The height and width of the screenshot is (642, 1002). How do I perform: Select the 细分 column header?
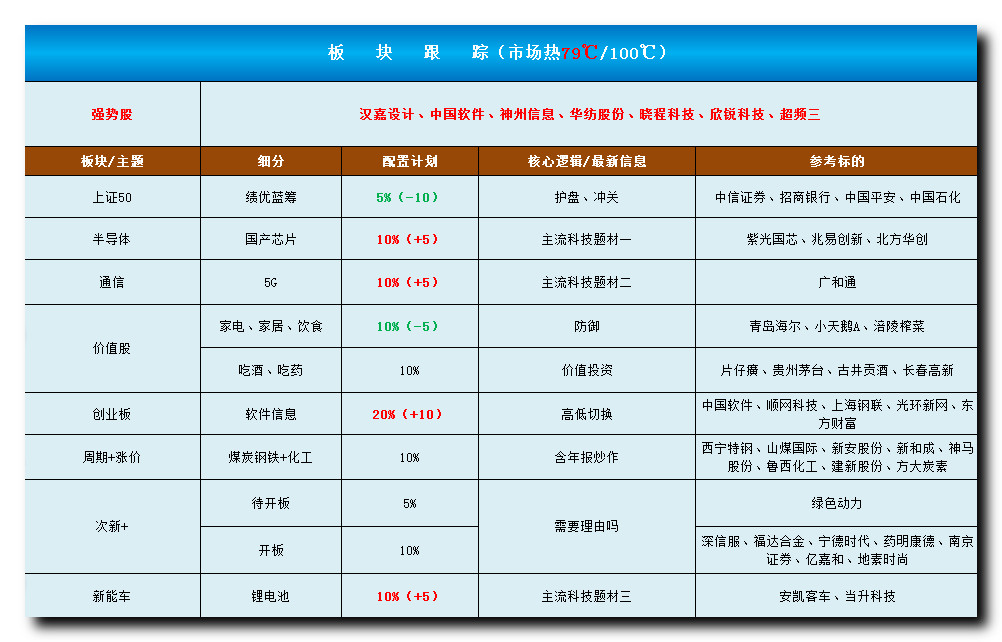pos(270,161)
